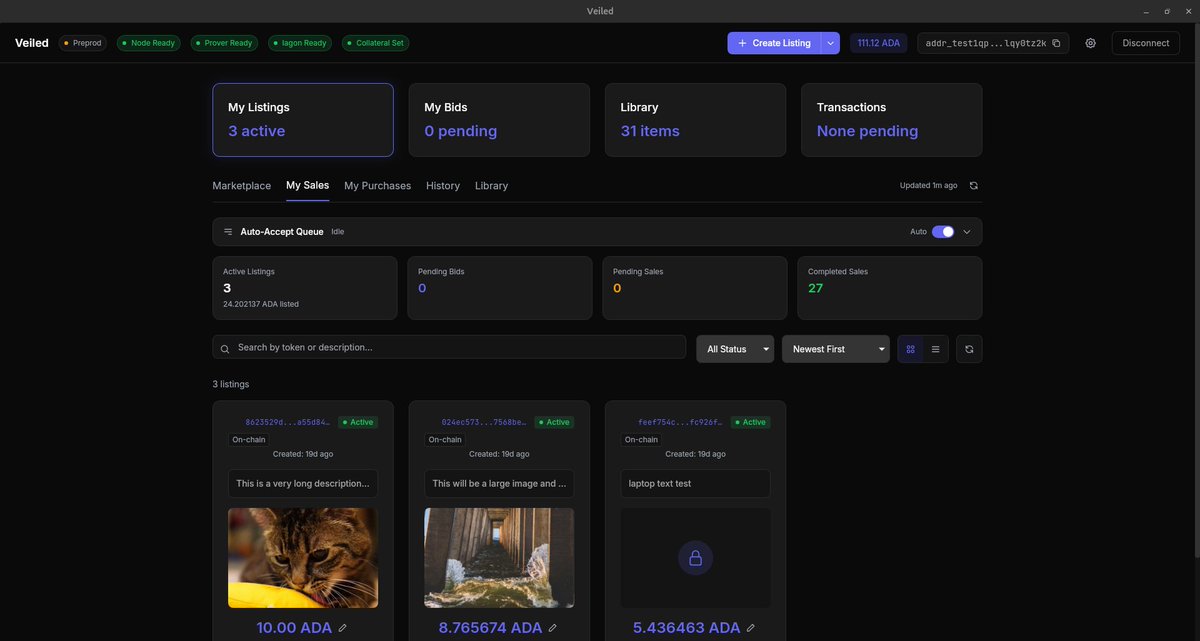The width and height of the screenshot is (1200, 641).
Task: Edit price of 5.436463 ADA listing
Action: [x=751, y=628]
